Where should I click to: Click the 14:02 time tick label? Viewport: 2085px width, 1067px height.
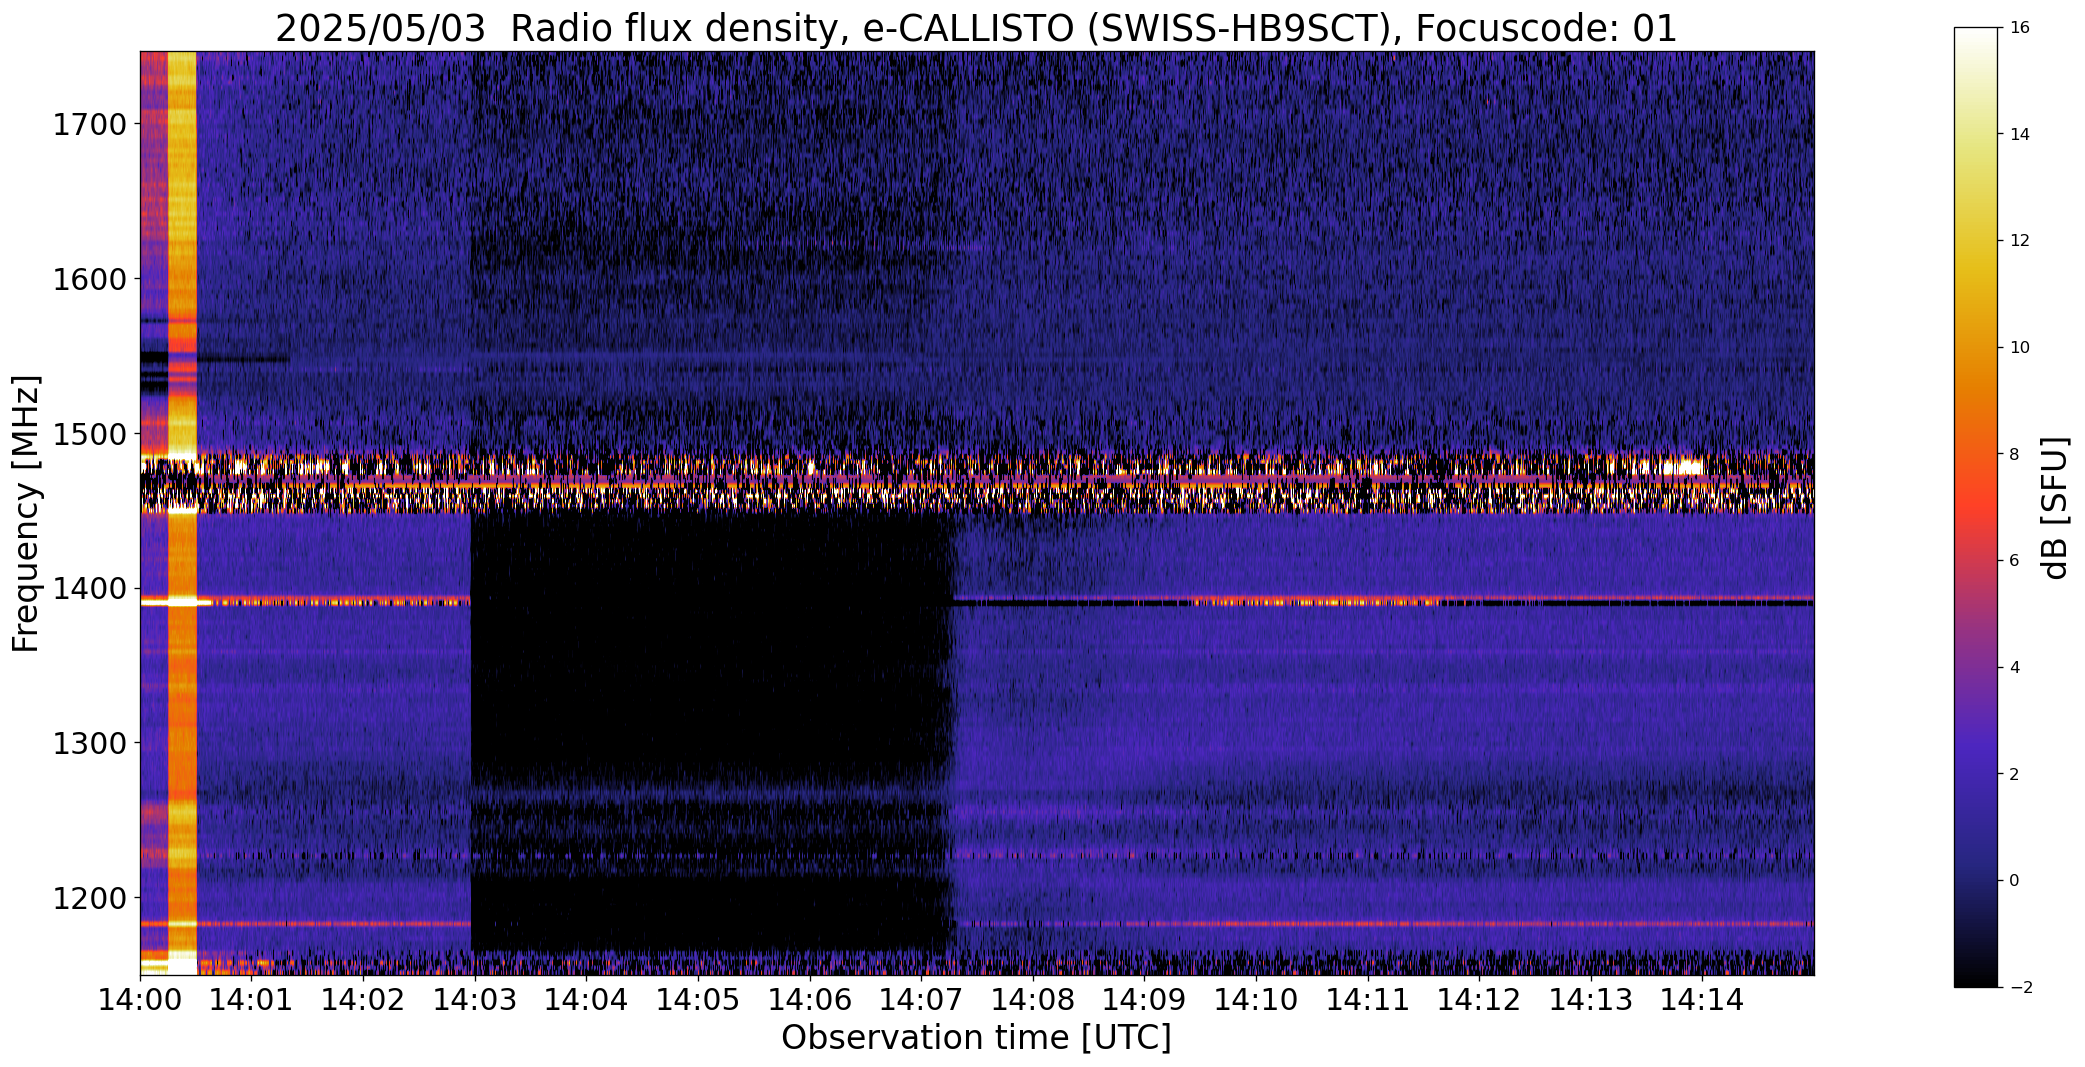363,999
